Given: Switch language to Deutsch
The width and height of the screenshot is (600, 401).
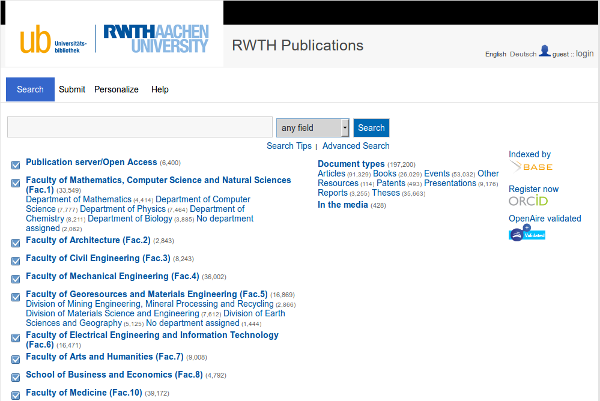Looking at the screenshot, I should [x=522, y=54].
